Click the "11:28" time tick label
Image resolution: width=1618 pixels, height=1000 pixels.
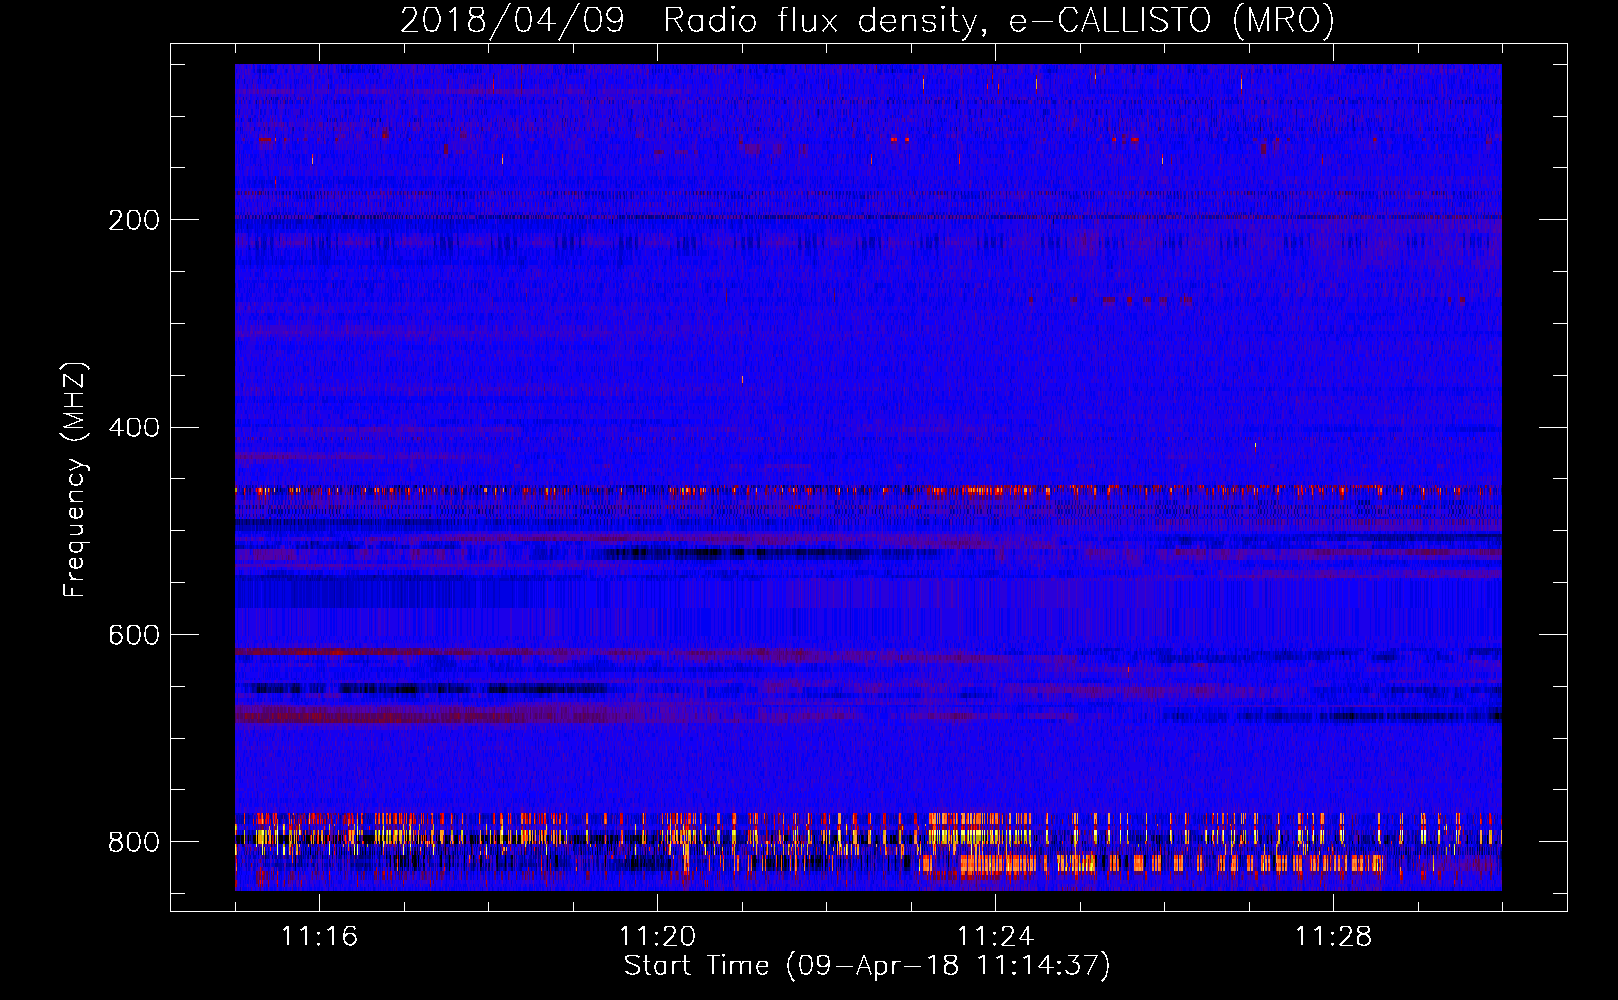pyautogui.click(x=1333, y=936)
